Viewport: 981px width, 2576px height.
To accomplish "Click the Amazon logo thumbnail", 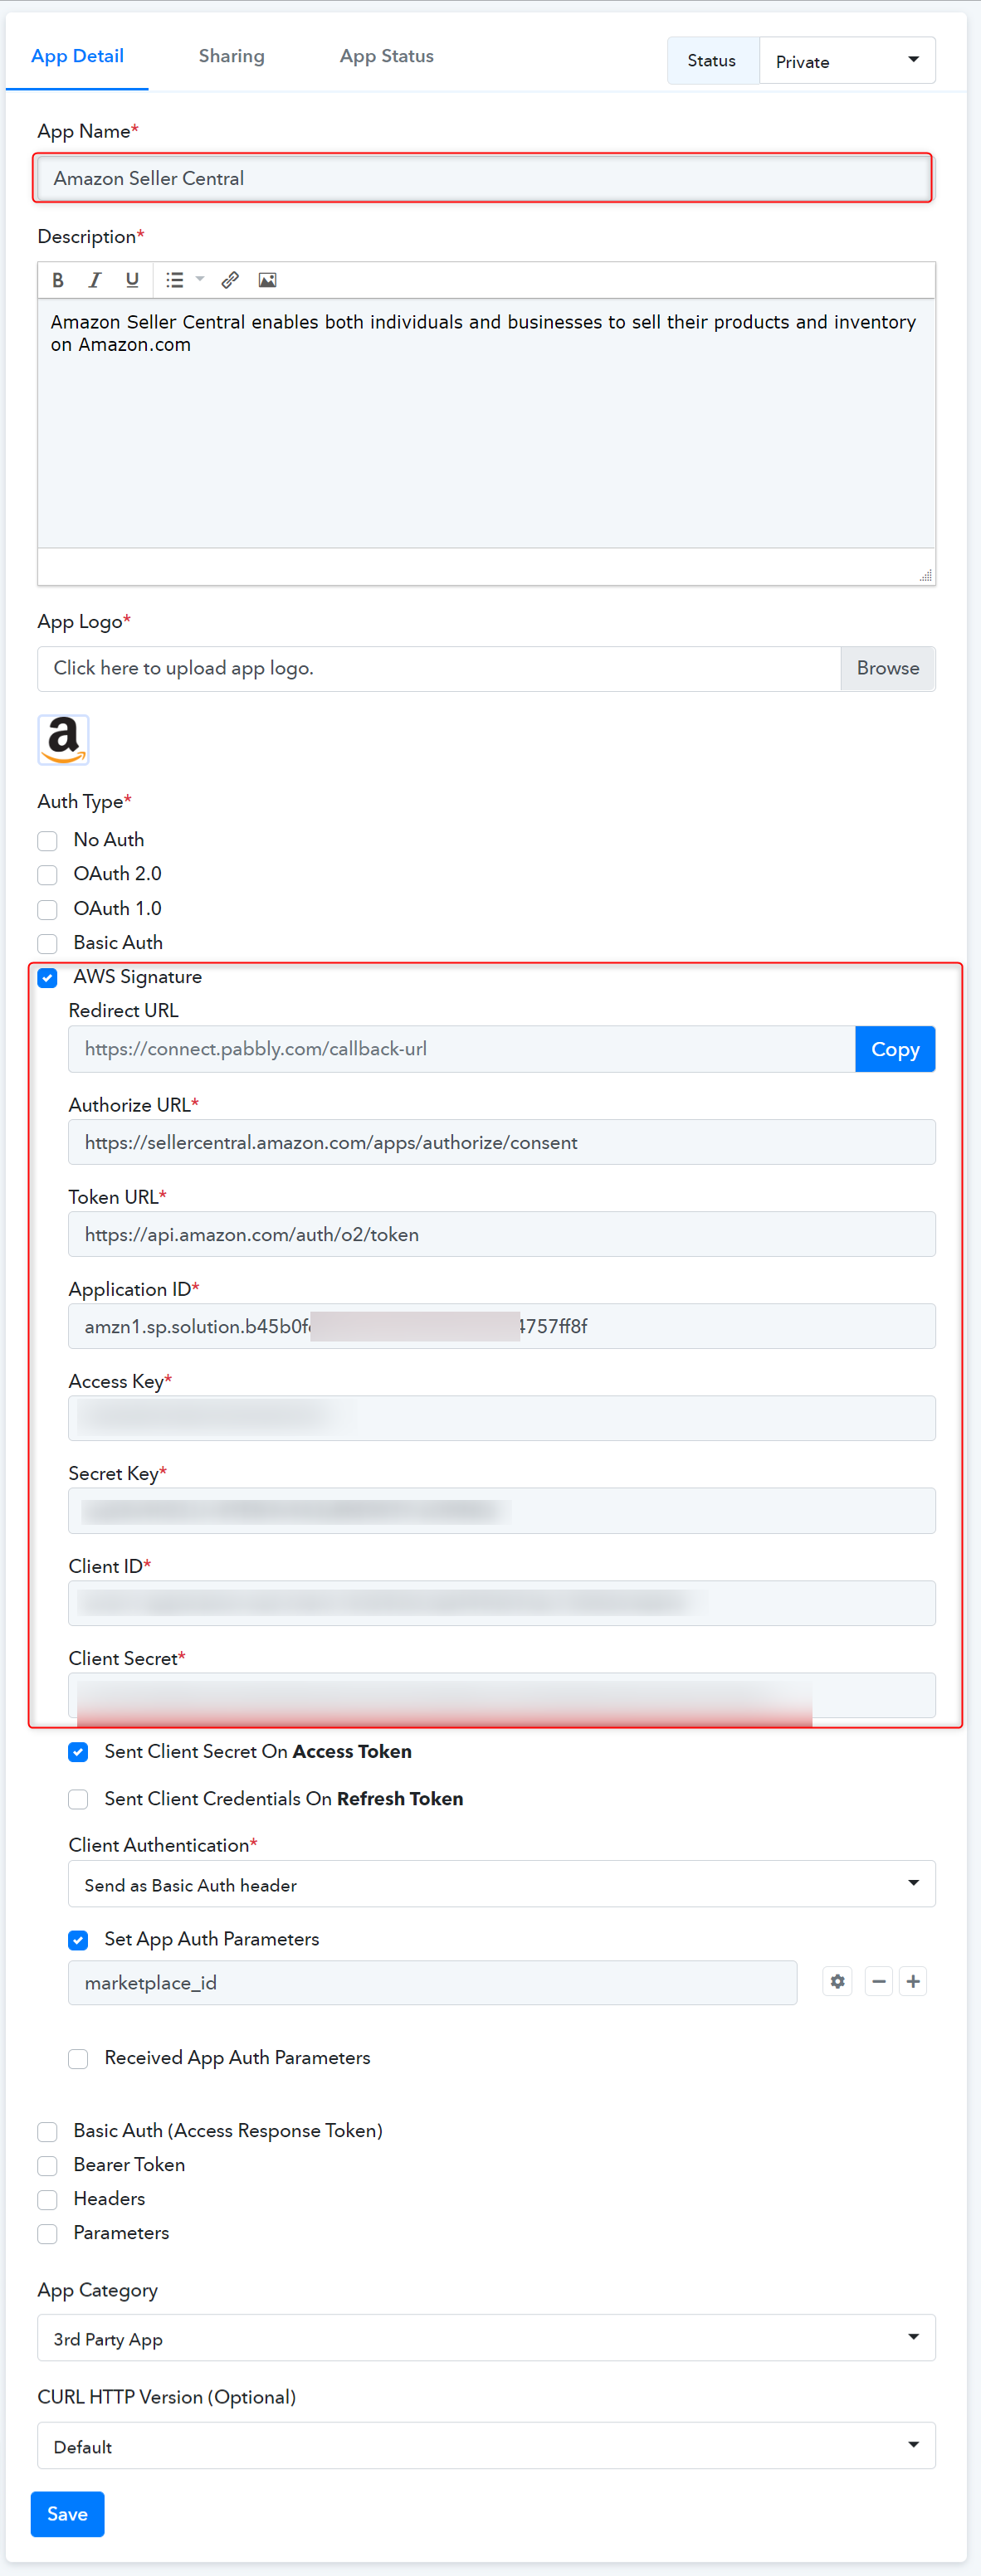I will tap(63, 740).
